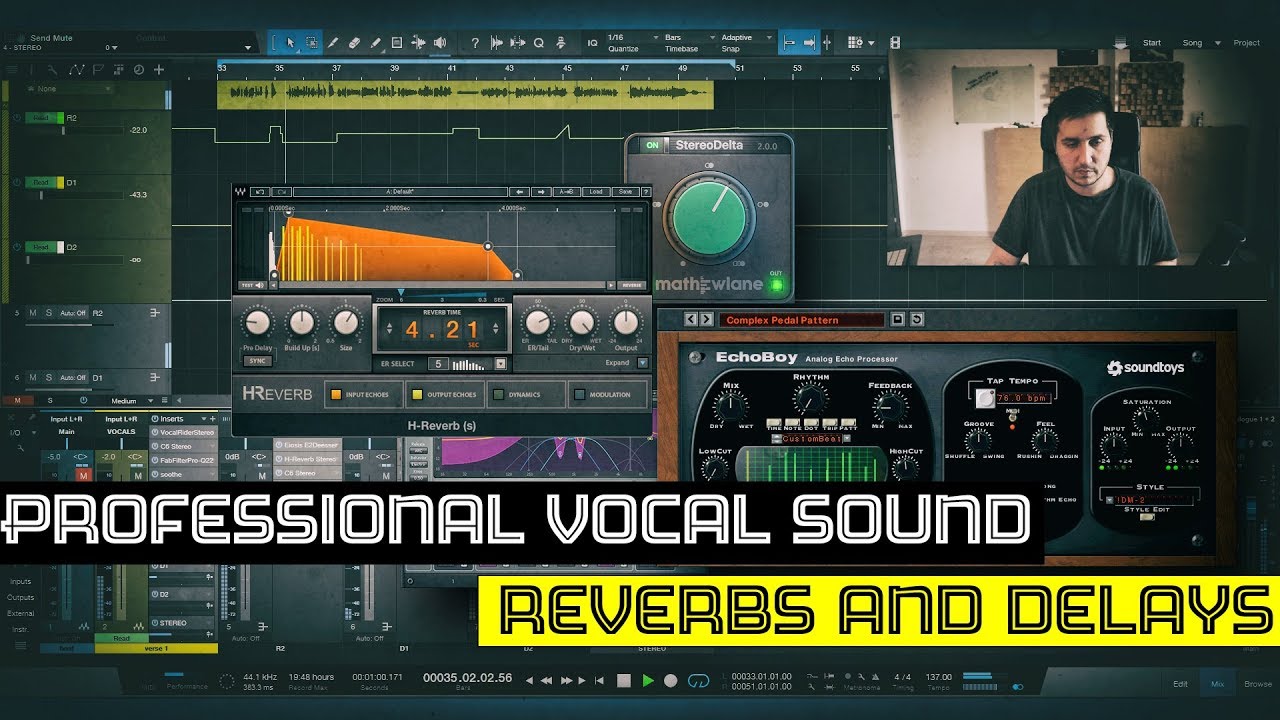Toggle EchoBoy MIDI sync switch
1280x720 pixels.
point(1013,417)
